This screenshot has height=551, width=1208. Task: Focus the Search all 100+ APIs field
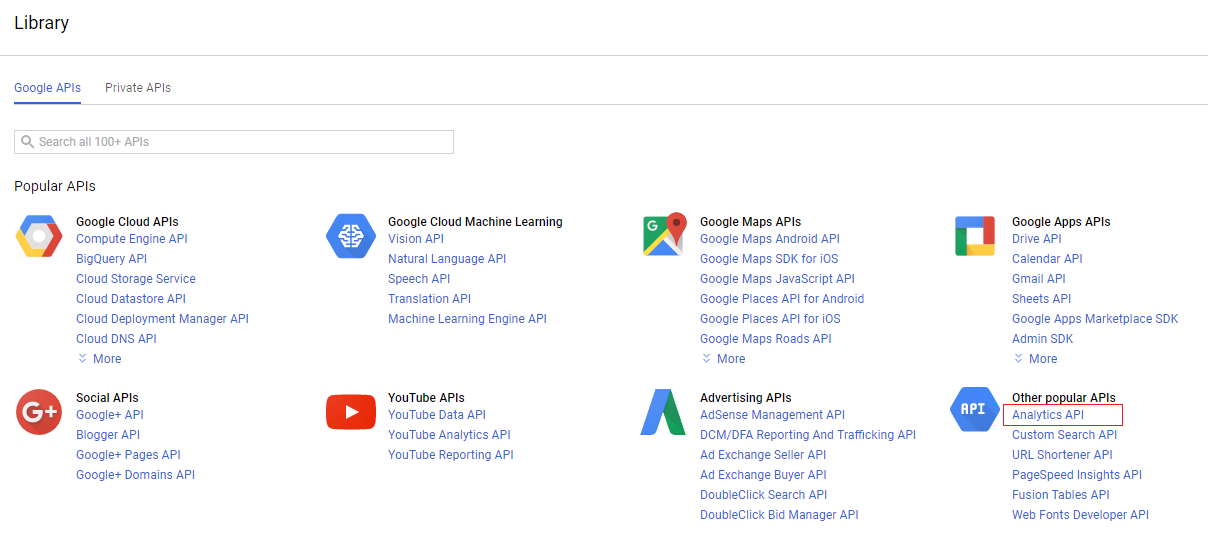[x=234, y=142]
